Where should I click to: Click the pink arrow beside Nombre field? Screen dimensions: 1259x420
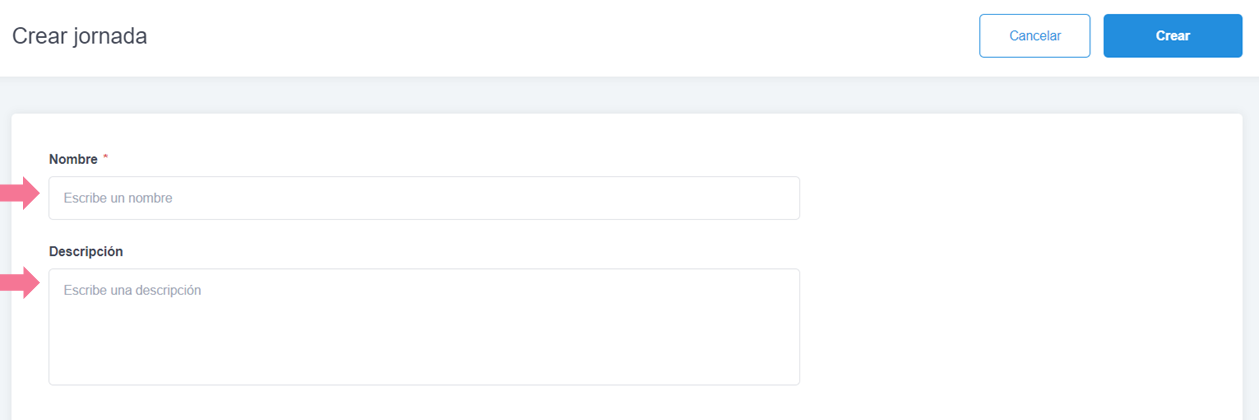[20, 193]
